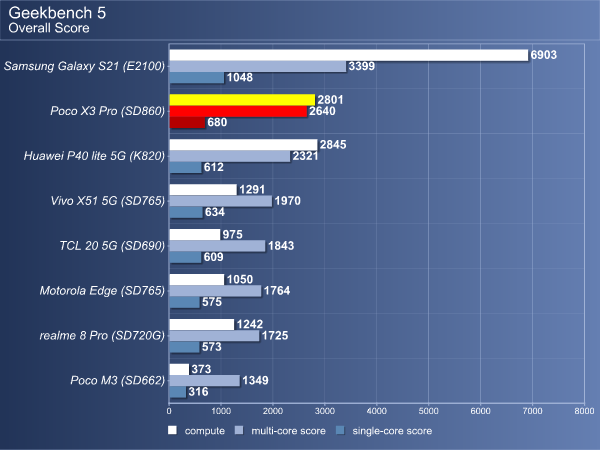Select the 'single-core score' legend label

click(392, 431)
